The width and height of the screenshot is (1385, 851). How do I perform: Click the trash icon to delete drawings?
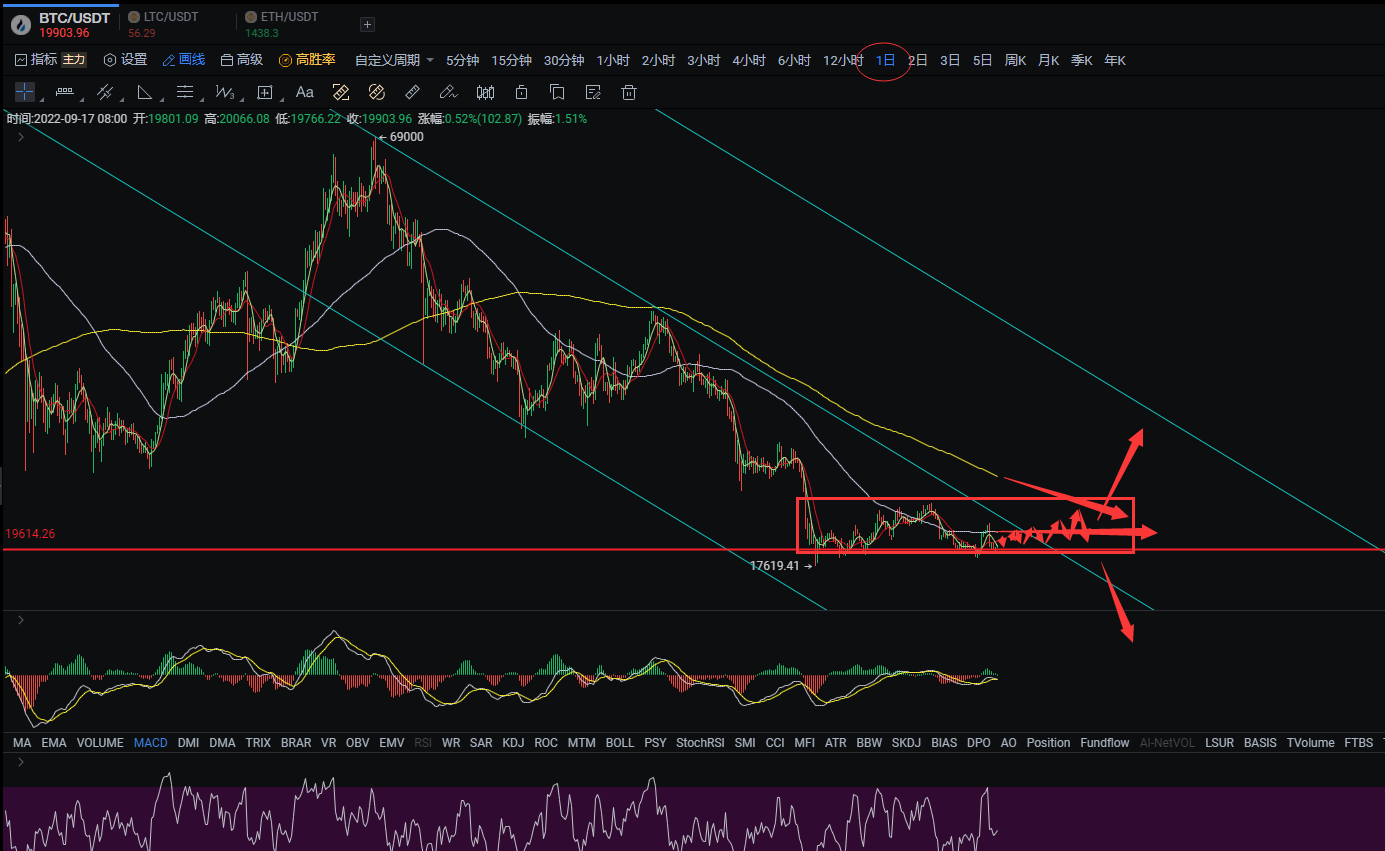tap(629, 93)
